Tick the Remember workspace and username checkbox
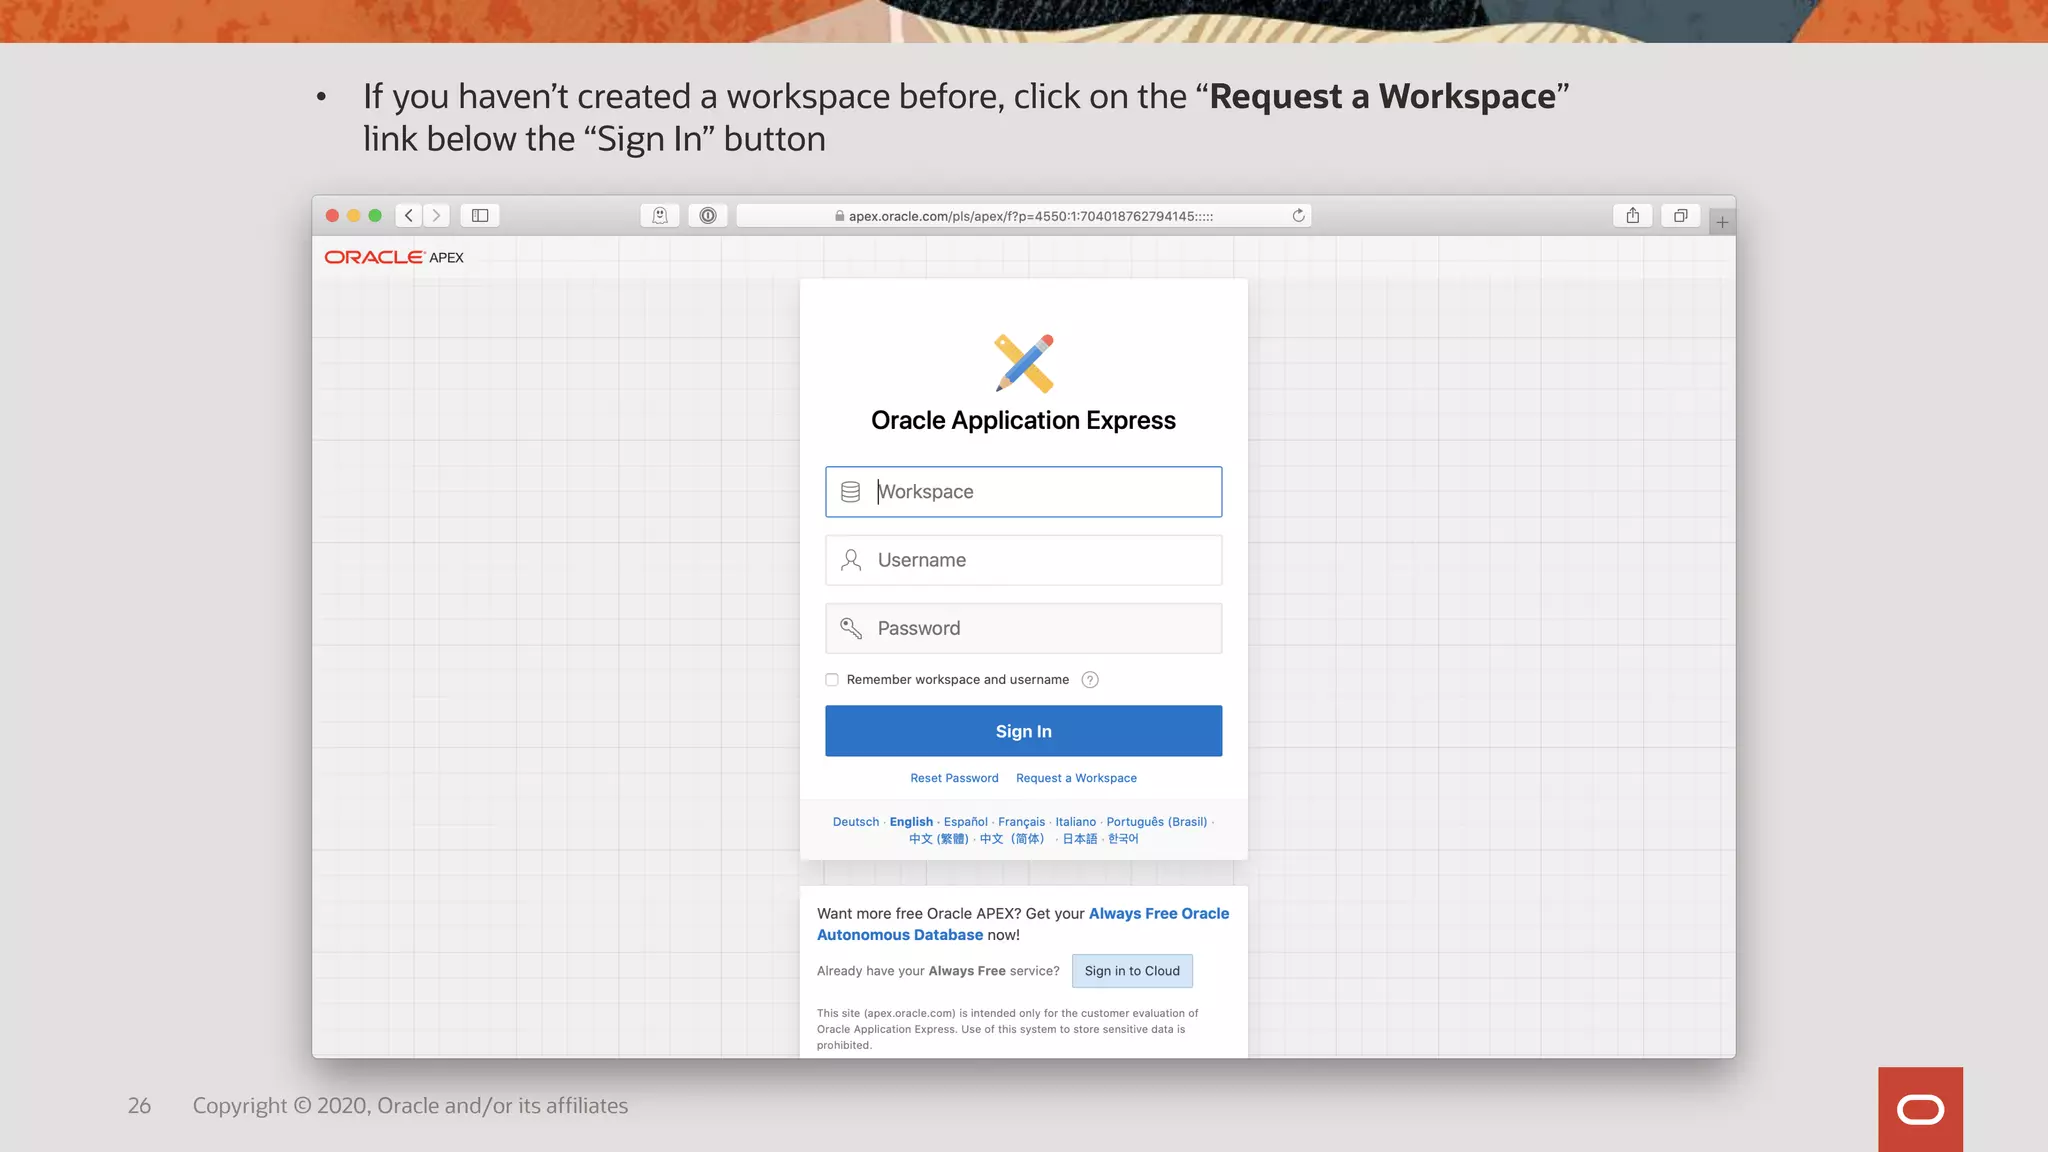This screenshot has height=1152, width=2048. pos(832,680)
